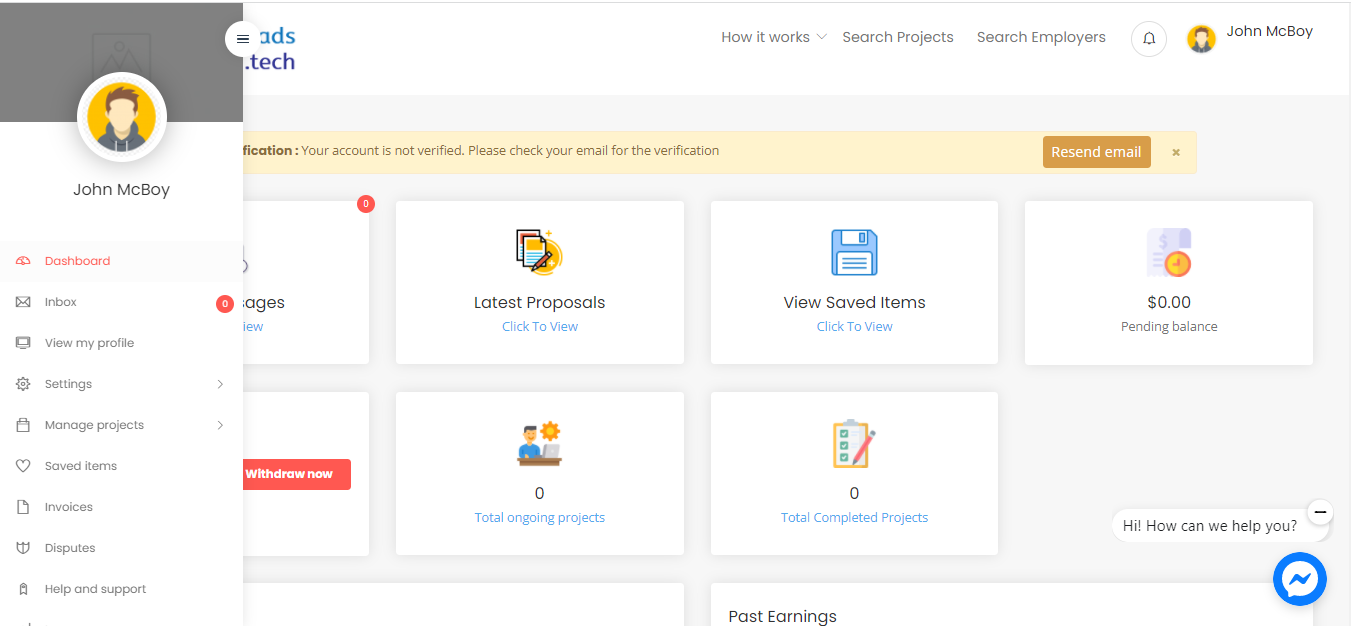Open Search Employers in top navigation
The width and height of the screenshot is (1351, 626).
tap(1041, 37)
